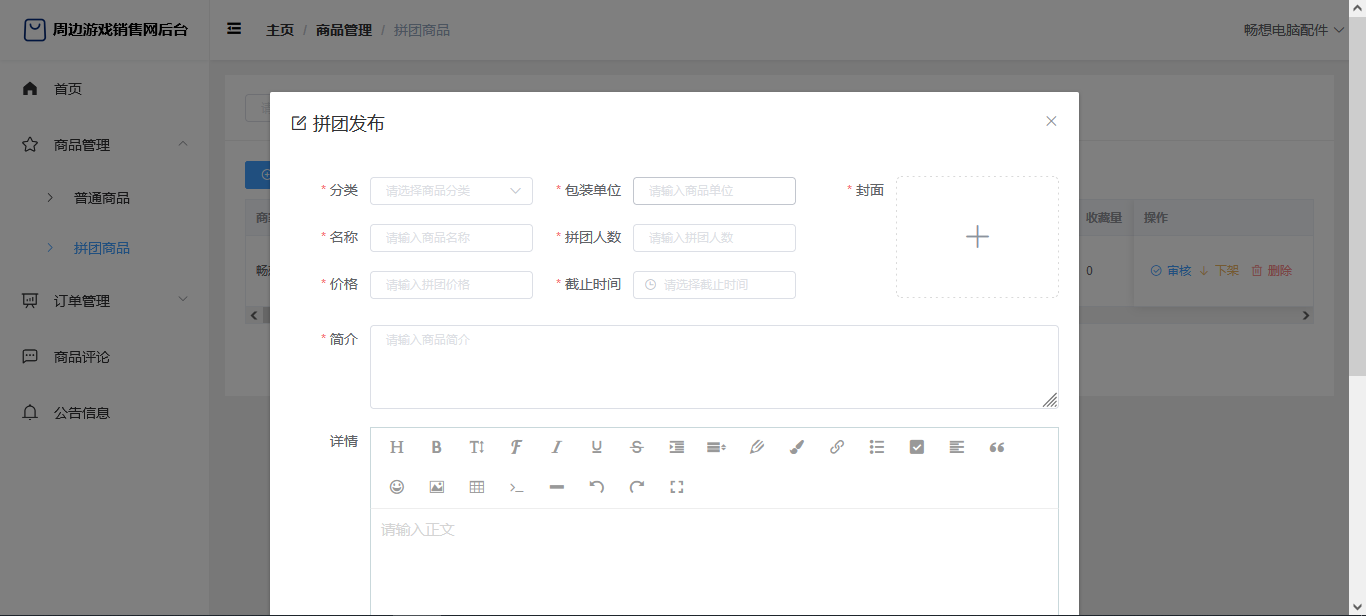The image size is (1366, 616).
Task: Insert an image via editor toolbar
Action: pos(437,487)
